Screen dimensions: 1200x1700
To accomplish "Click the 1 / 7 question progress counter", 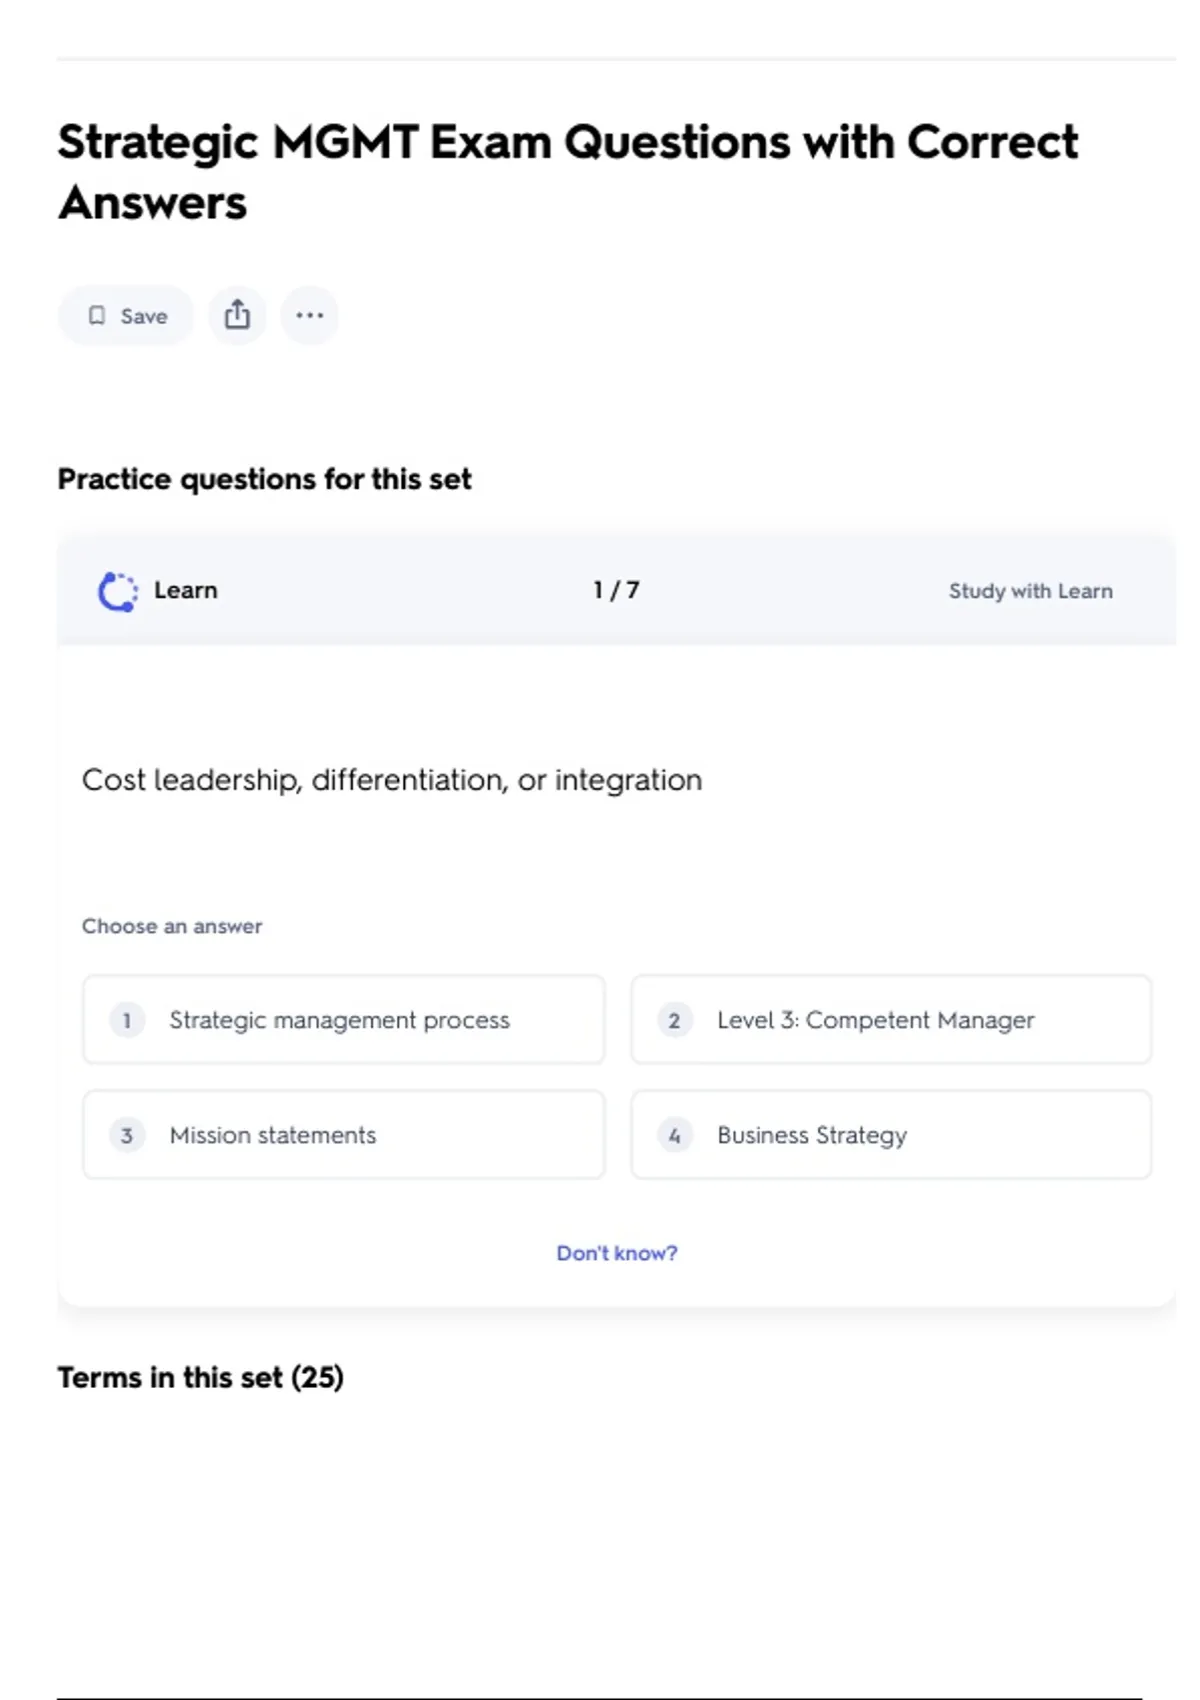I will point(616,591).
